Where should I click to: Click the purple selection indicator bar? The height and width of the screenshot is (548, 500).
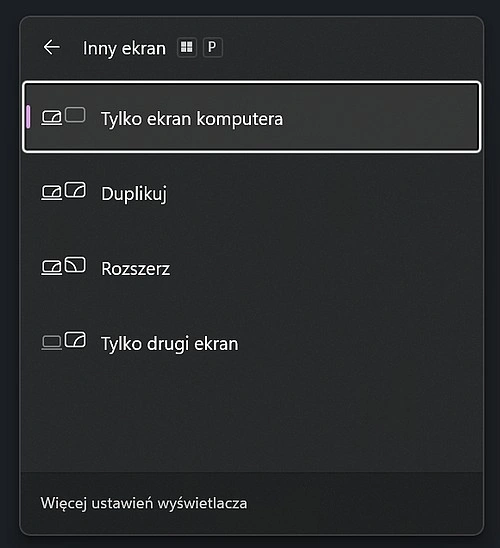pyautogui.click(x=28, y=117)
